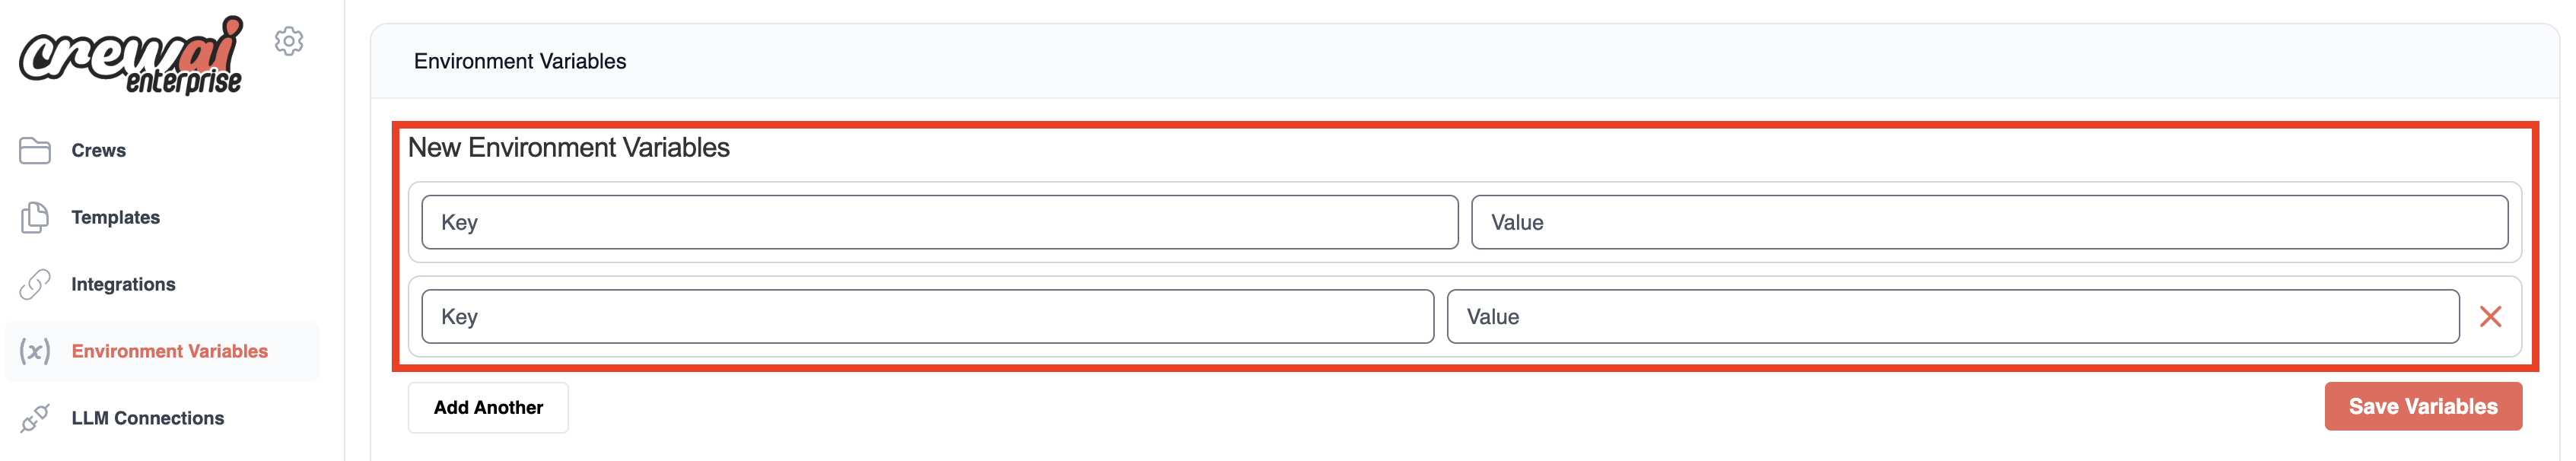Click the New Environment Variables heading
Image resolution: width=2576 pixels, height=461 pixels.
tap(568, 148)
